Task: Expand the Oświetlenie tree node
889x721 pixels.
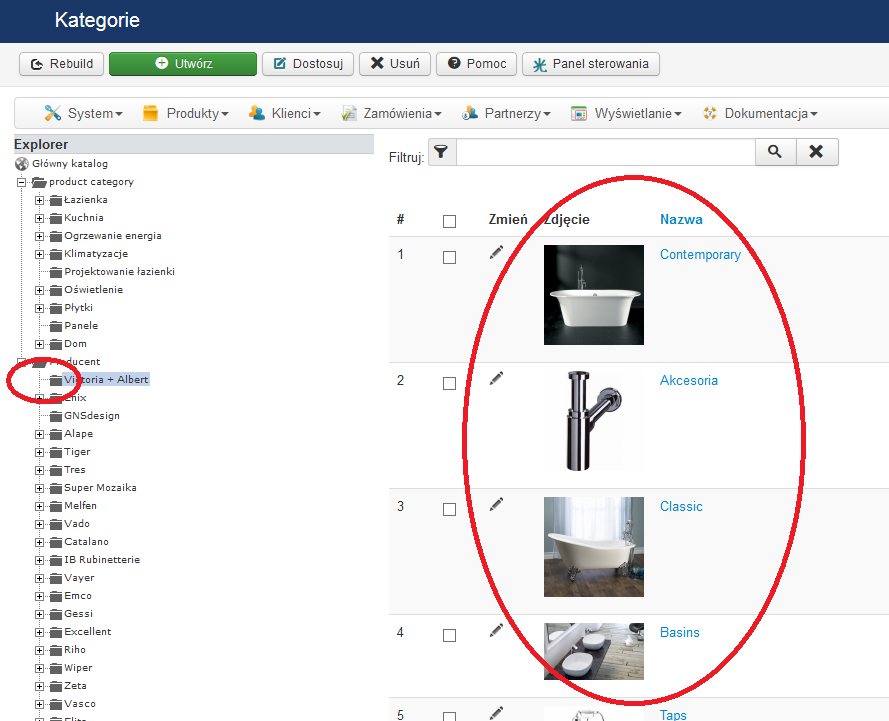Action: (39, 290)
